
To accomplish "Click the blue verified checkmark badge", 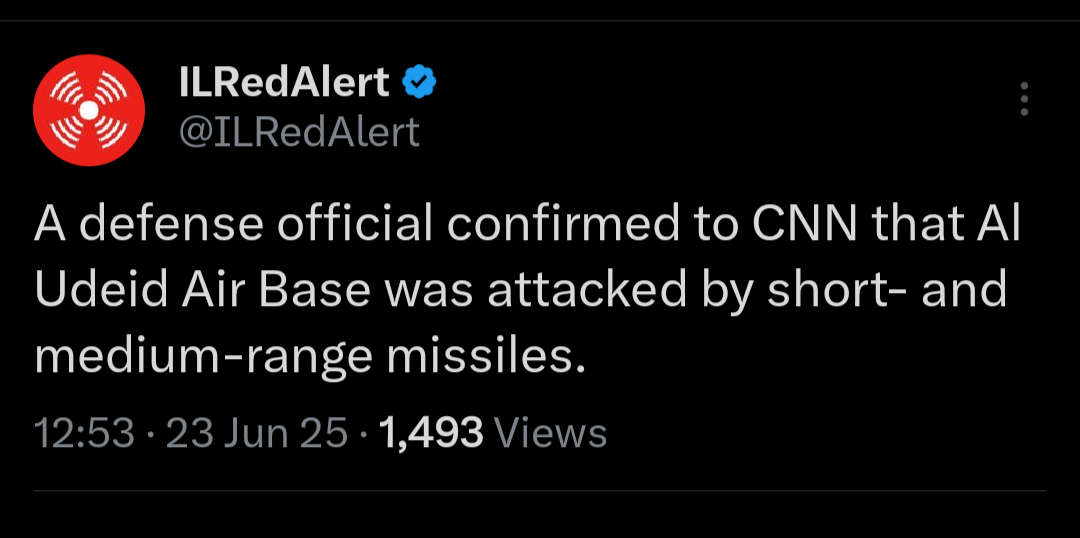I will coord(419,83).
